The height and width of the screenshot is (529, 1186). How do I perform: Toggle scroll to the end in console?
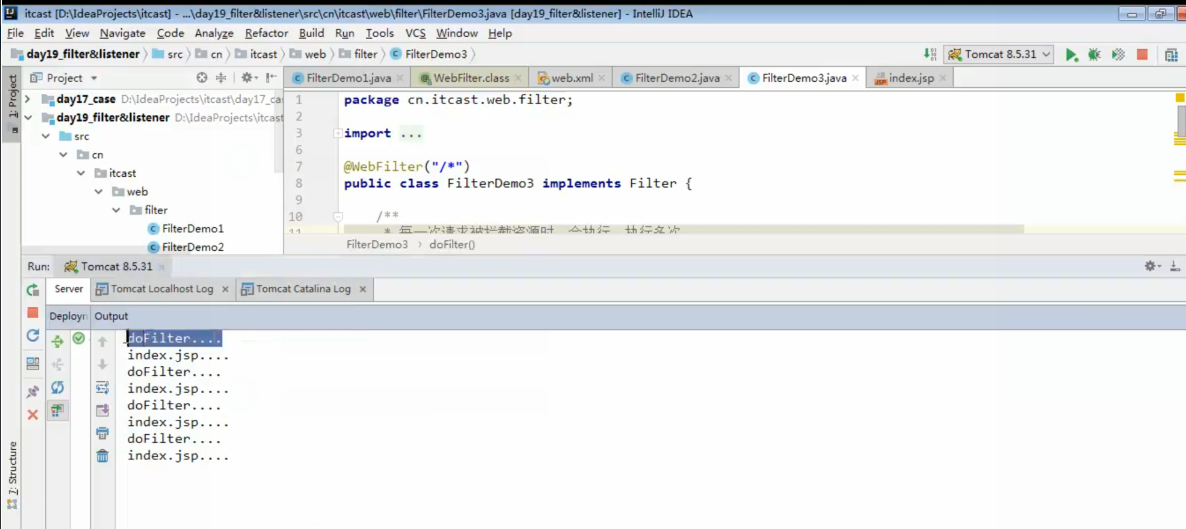pos(103,410)
